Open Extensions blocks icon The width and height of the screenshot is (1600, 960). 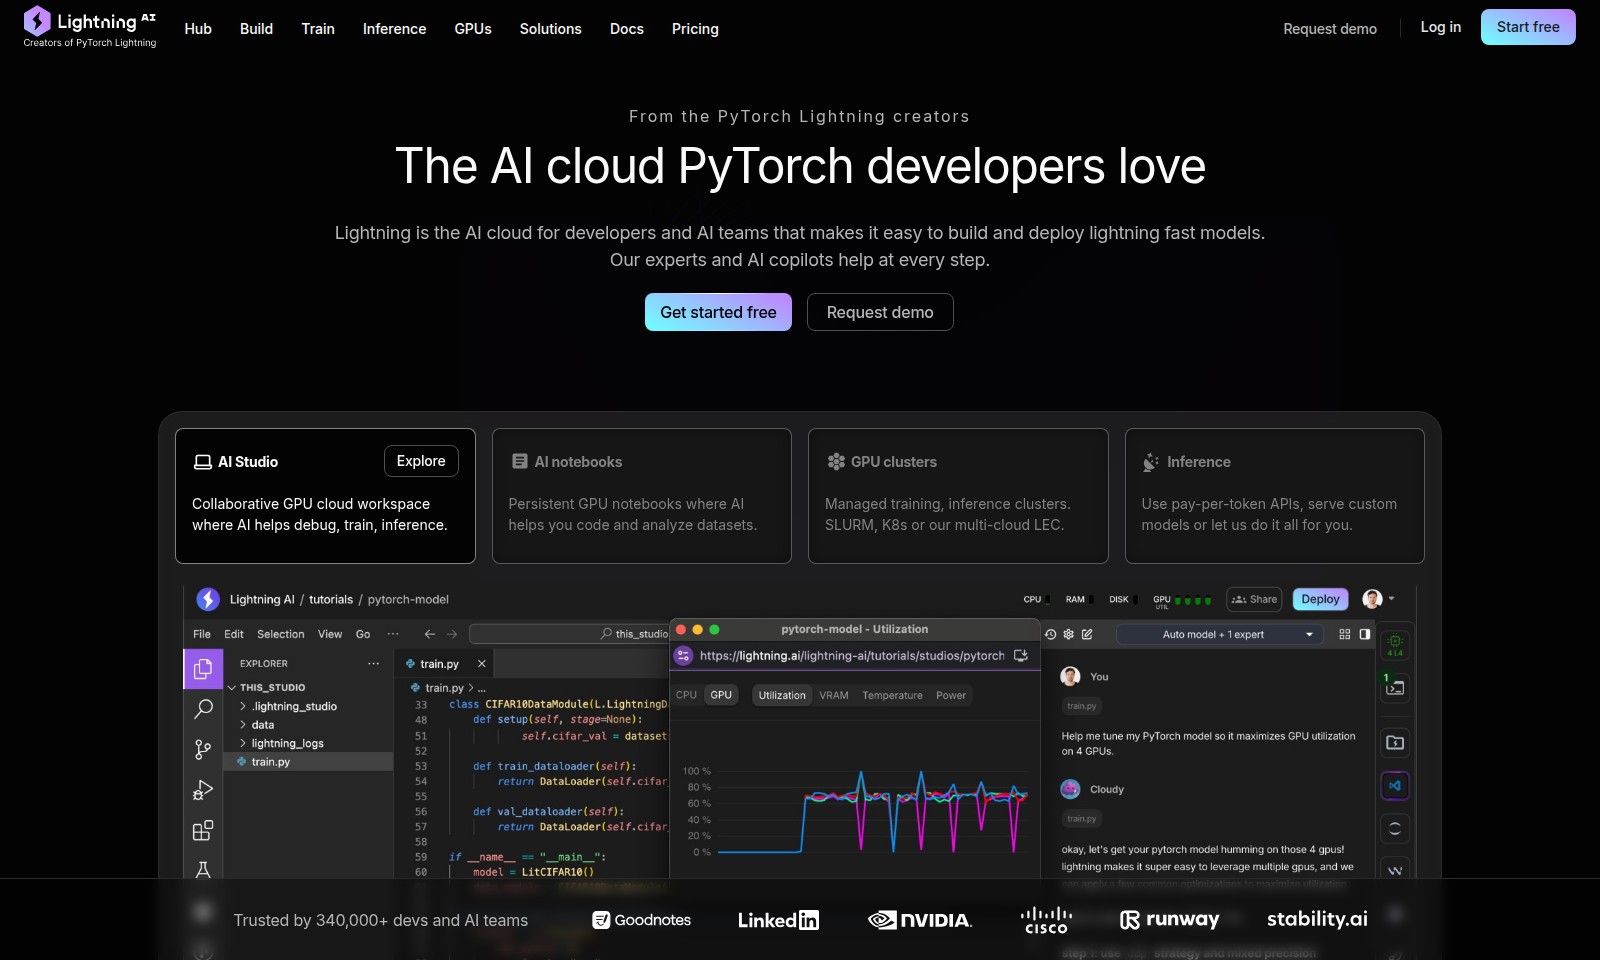[203, 830]
